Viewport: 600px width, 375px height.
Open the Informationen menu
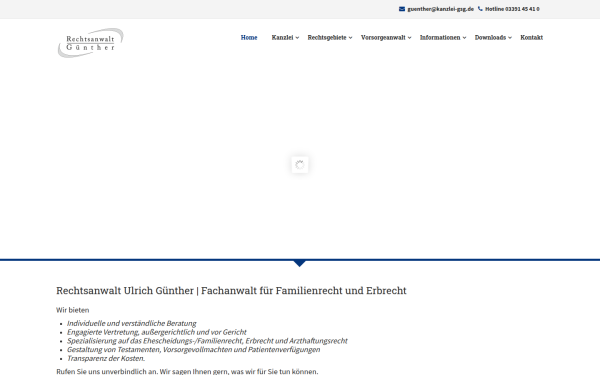440,38
